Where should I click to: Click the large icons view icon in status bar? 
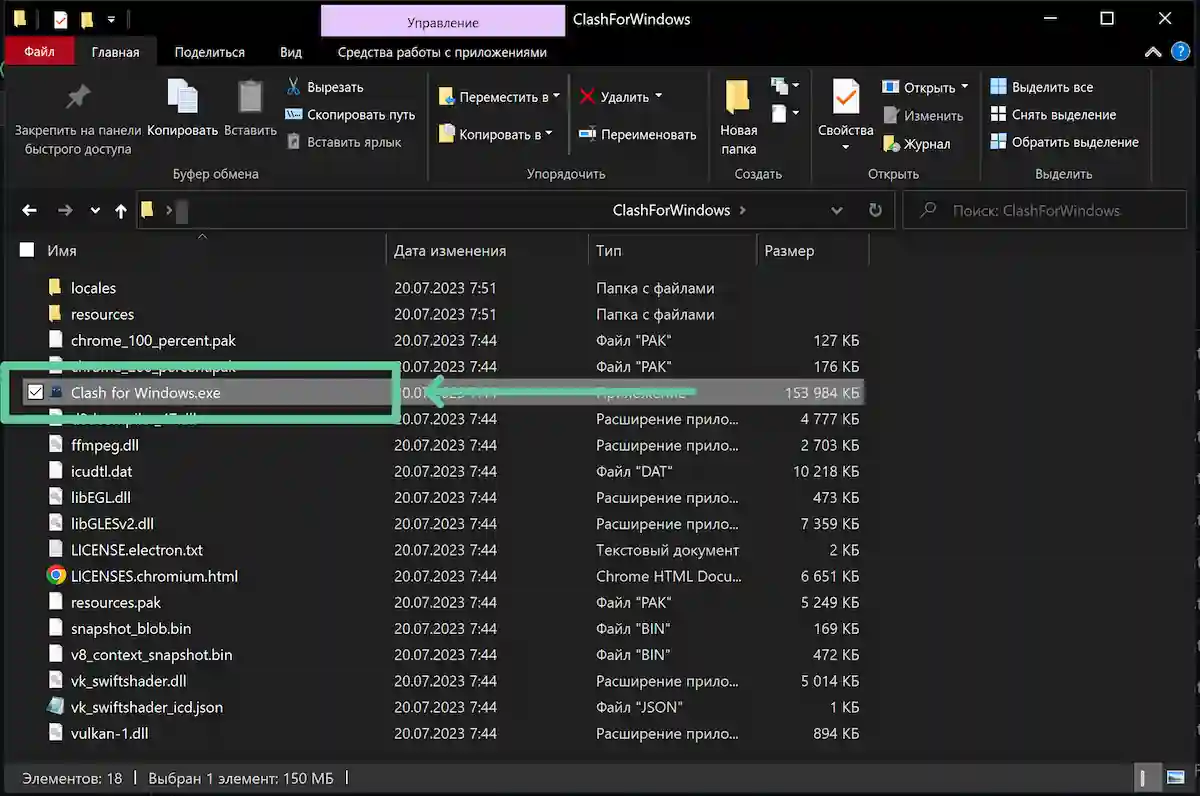coord(1174,777)
